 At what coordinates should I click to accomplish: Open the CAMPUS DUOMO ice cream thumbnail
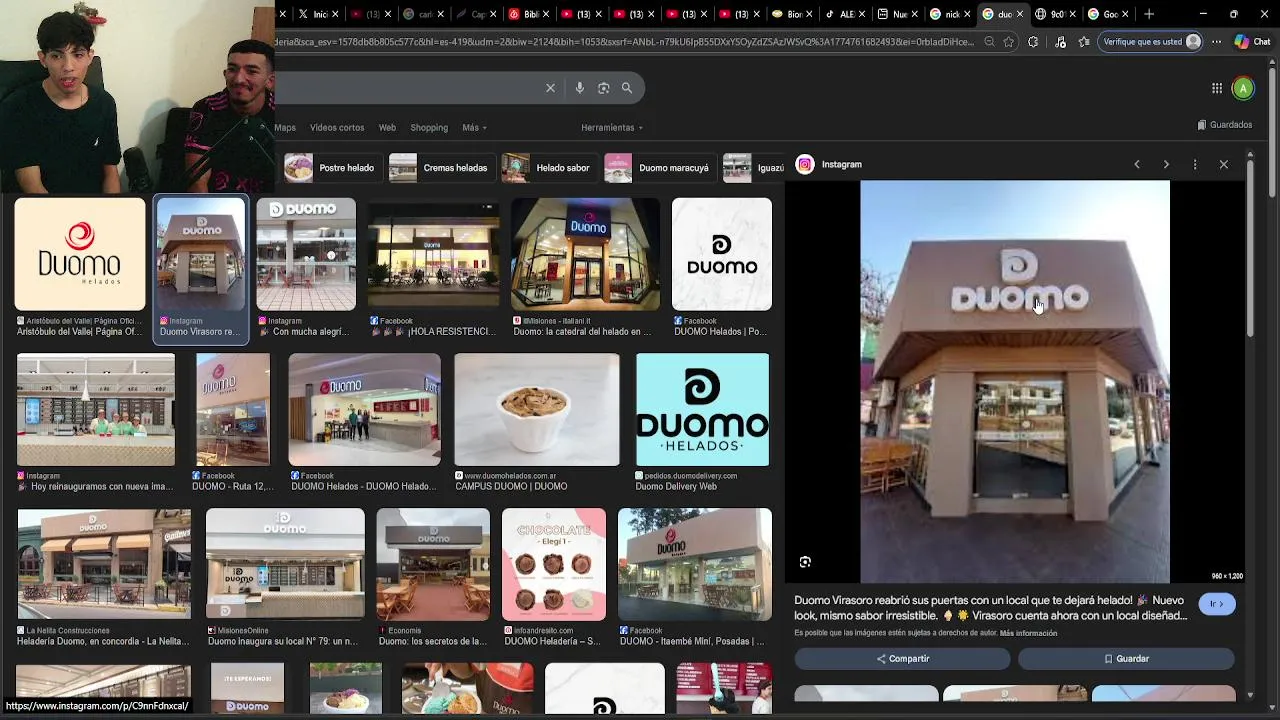coord(537,409)
